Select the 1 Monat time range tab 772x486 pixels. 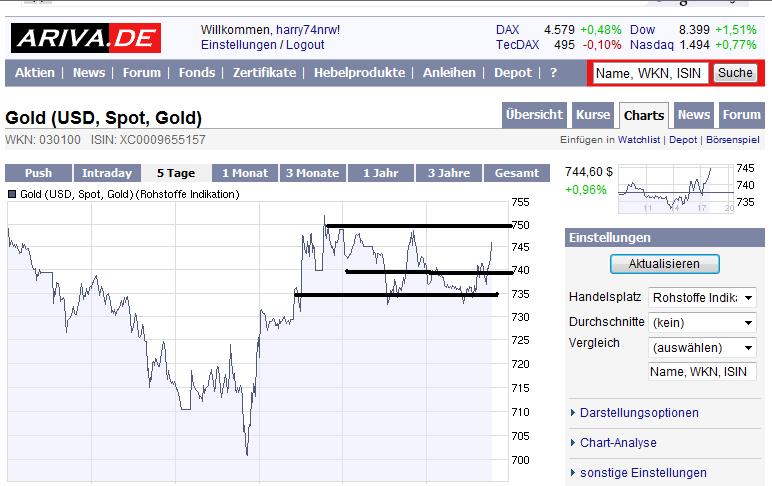244,173
